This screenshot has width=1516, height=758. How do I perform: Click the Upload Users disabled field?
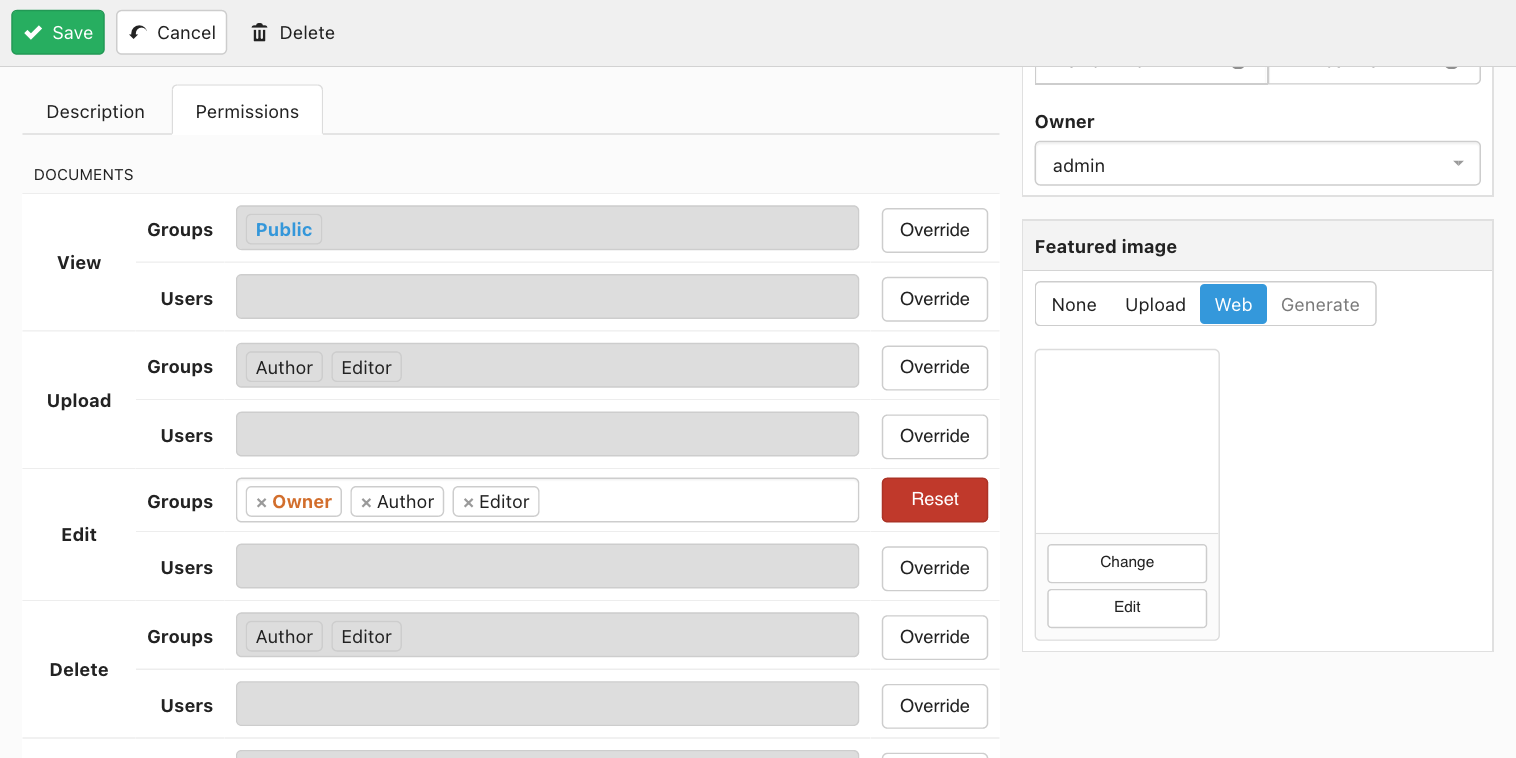(x=547, y=434)
